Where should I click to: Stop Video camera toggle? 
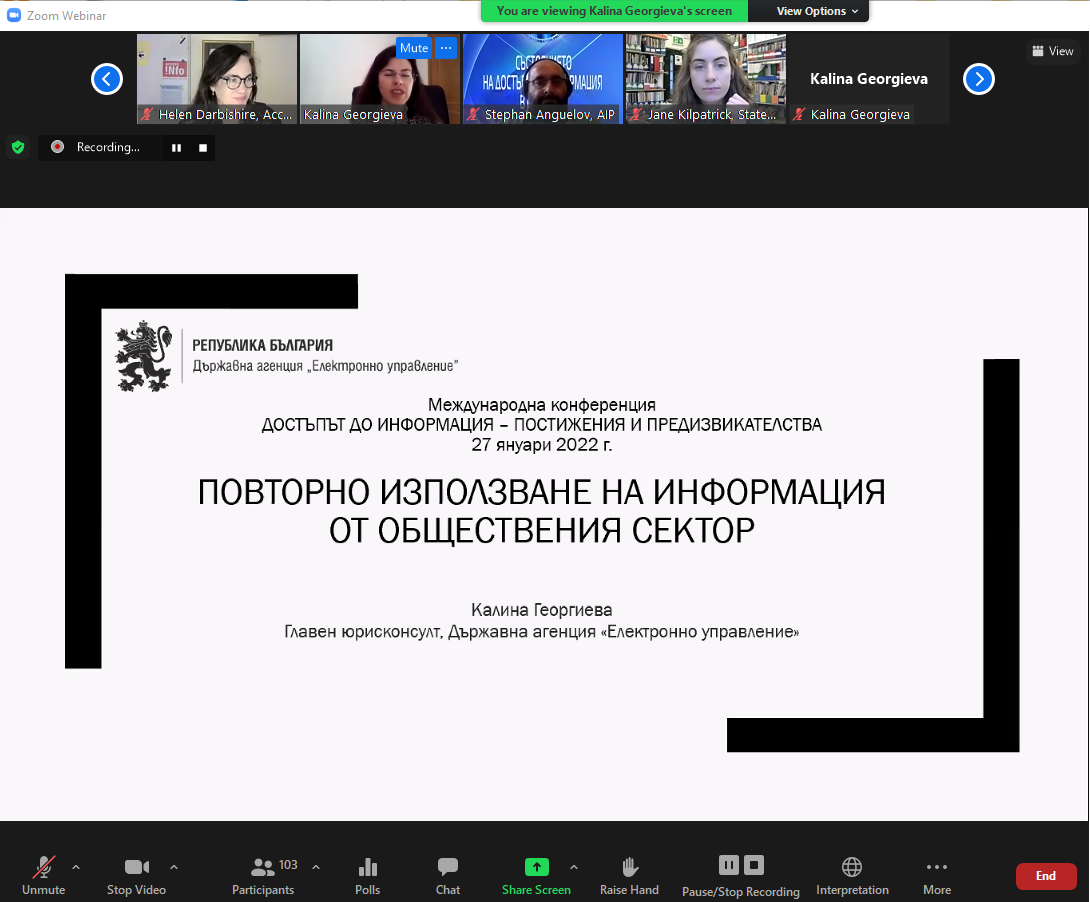click(x=136, y=875)
